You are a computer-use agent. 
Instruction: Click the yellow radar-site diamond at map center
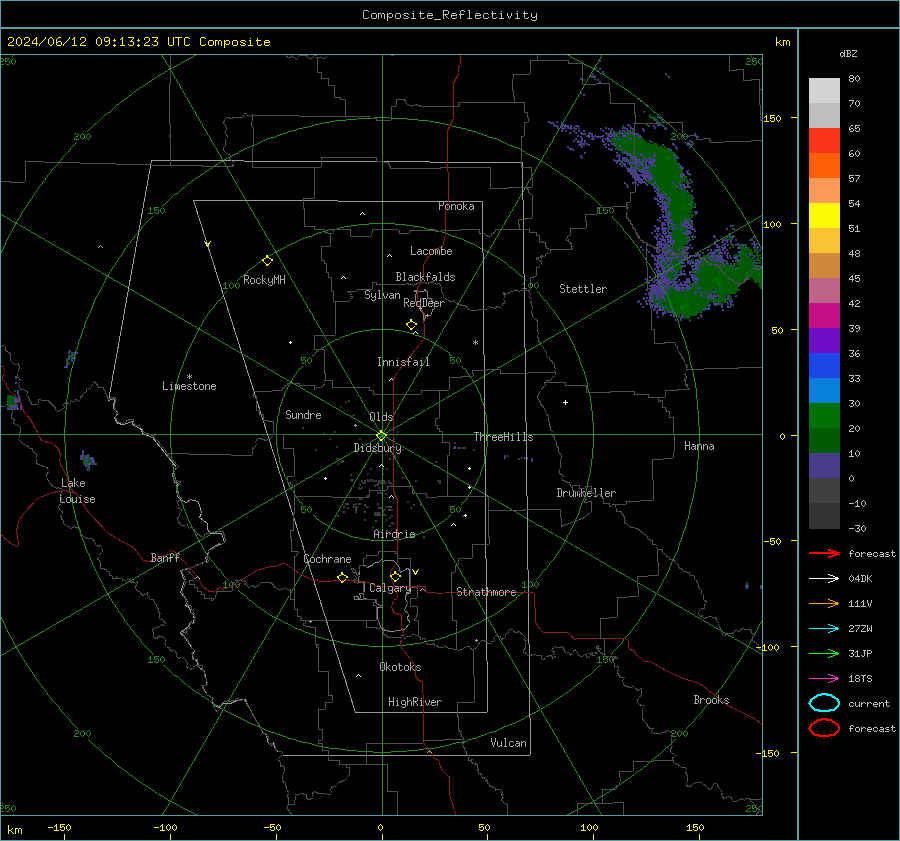point(382,436)
